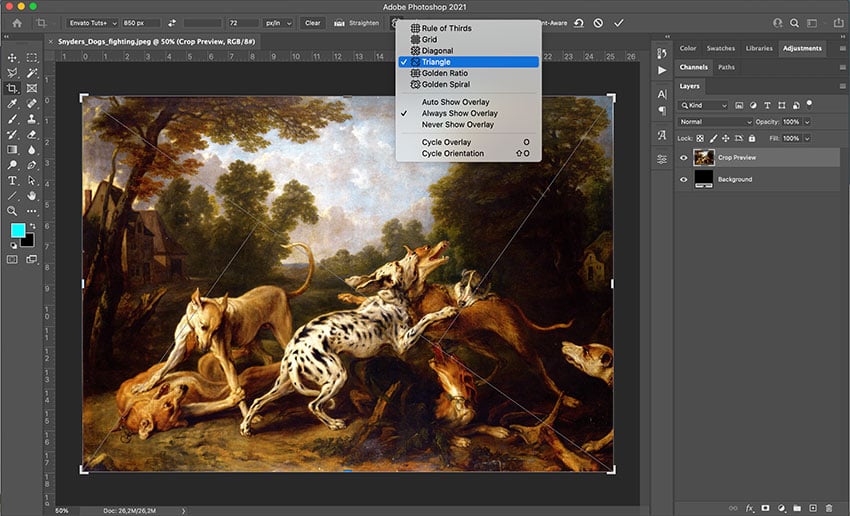
Task: Toggle visibility of the Background layer
Action: coord(685,179)
